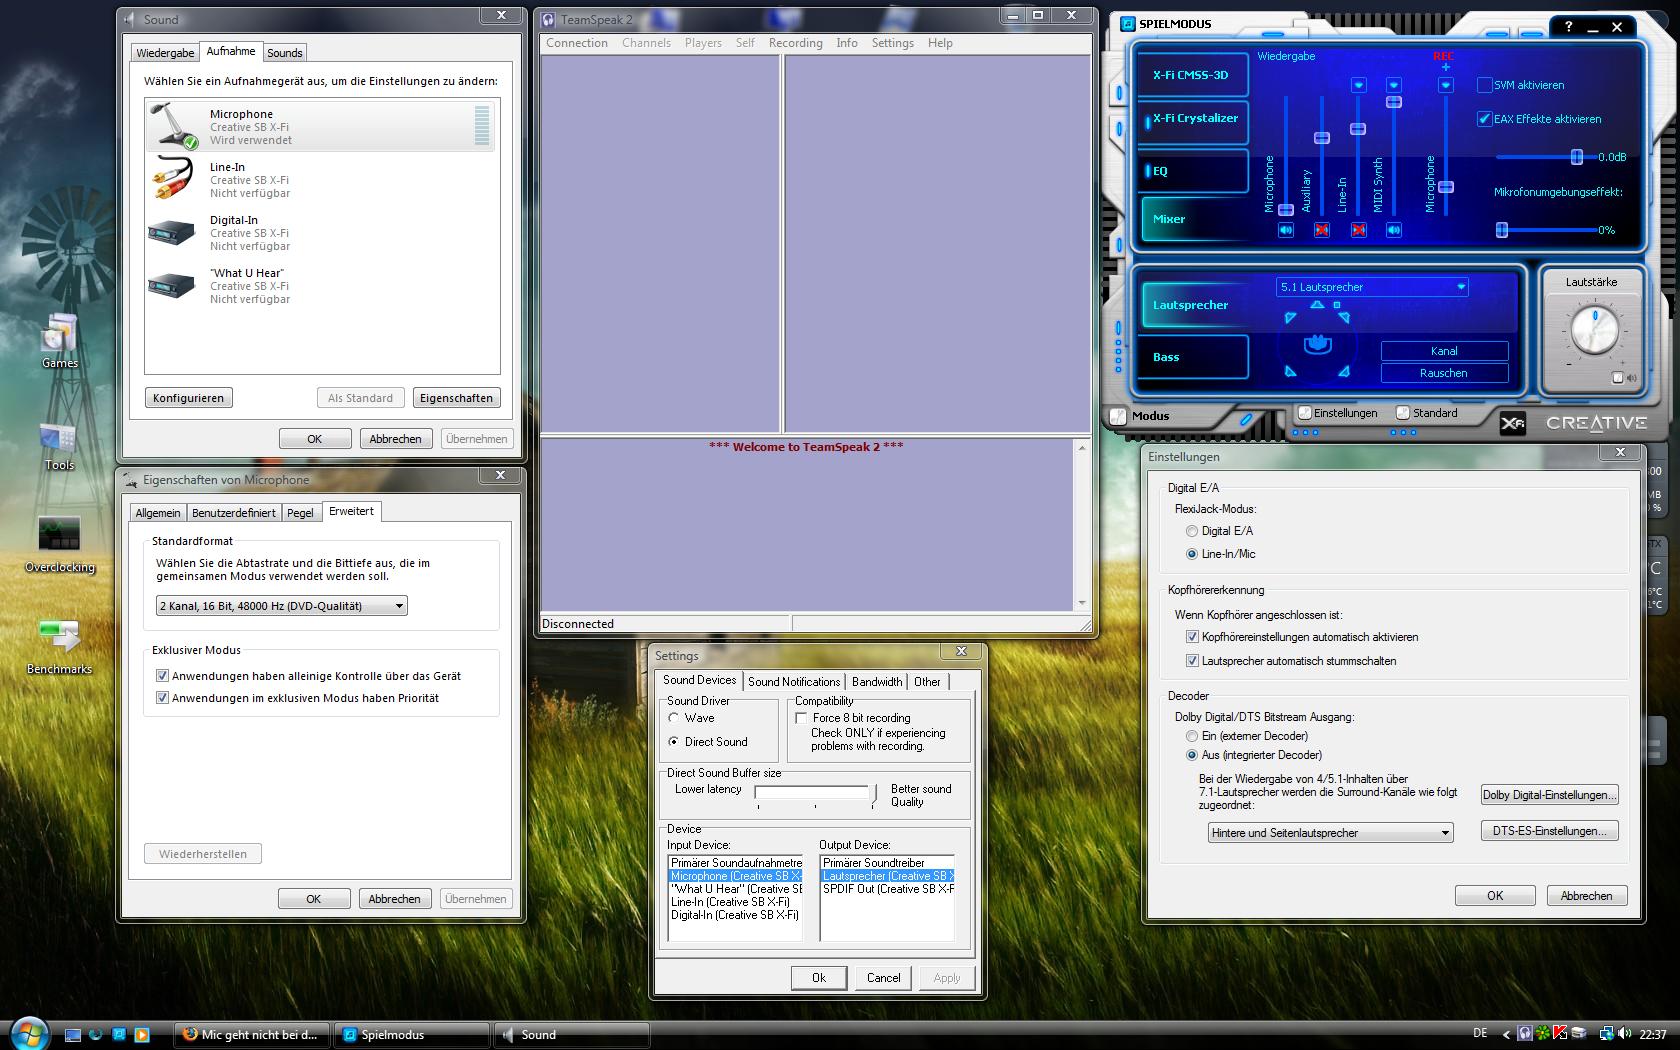Screen dimensions: 1680x1050
Task: Mute the Microphone playback channel in mixer
Action: [1286, 230]
